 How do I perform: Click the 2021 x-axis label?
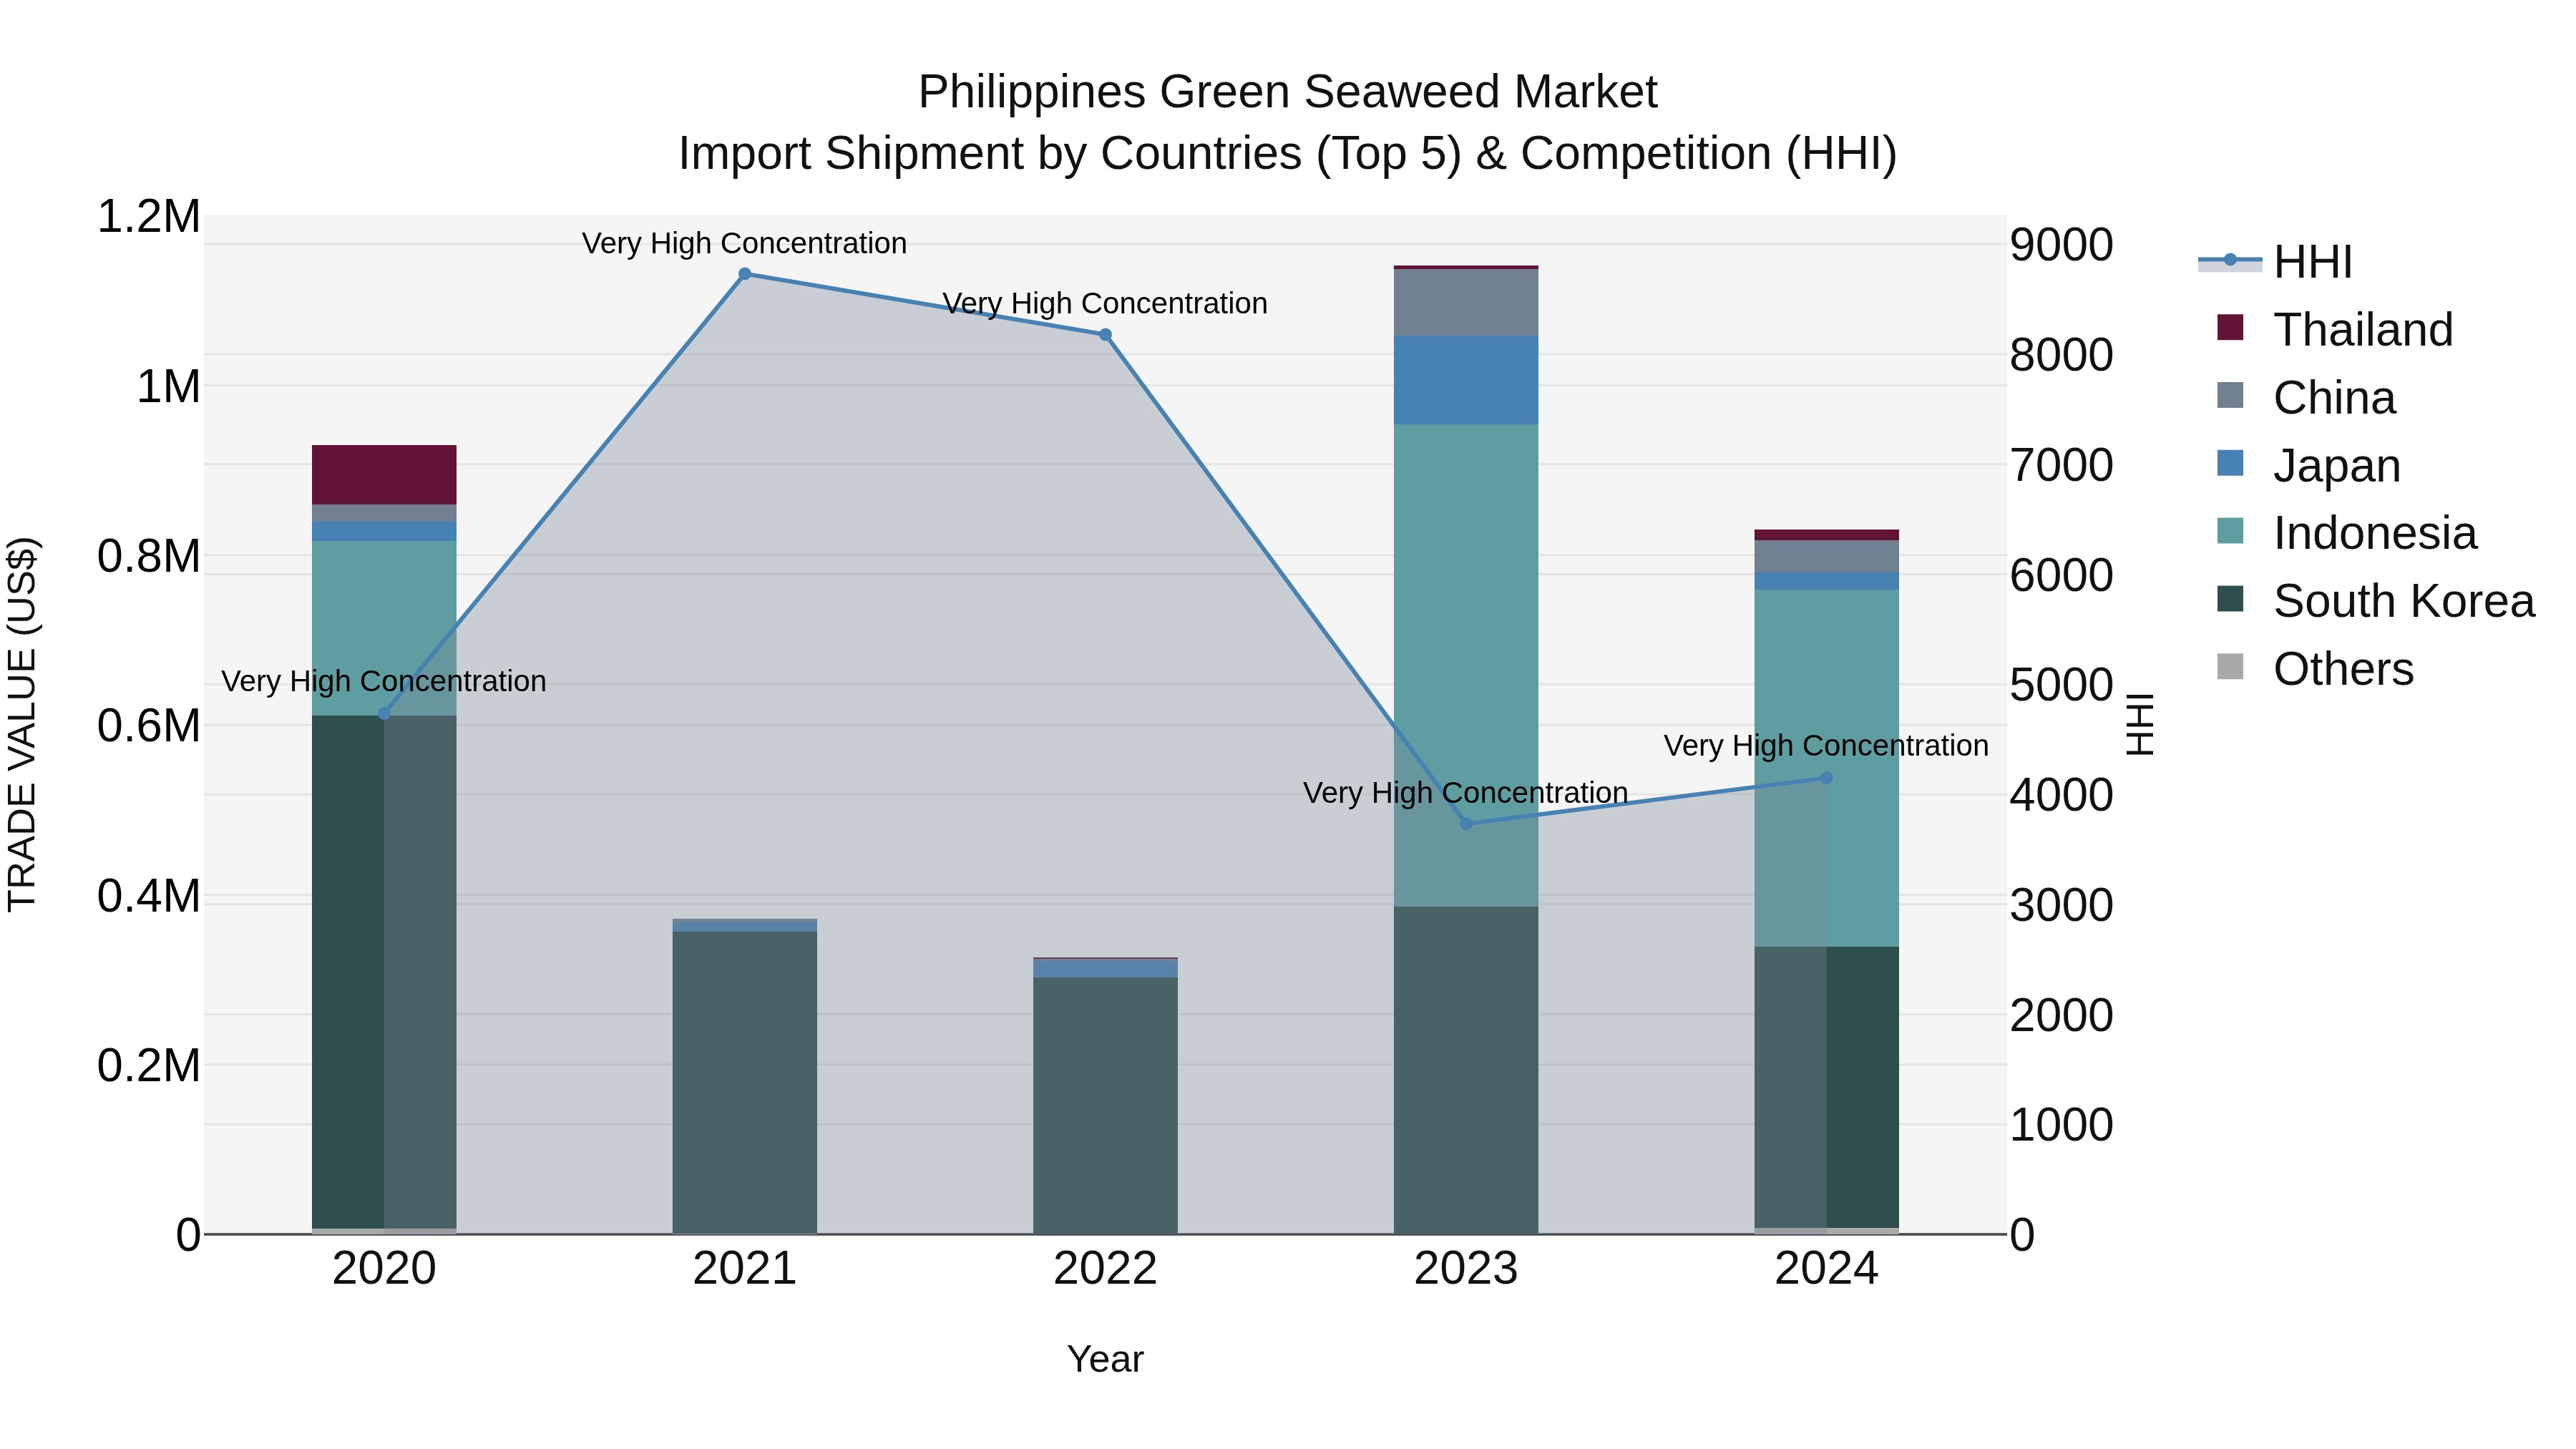point(745,1269)
